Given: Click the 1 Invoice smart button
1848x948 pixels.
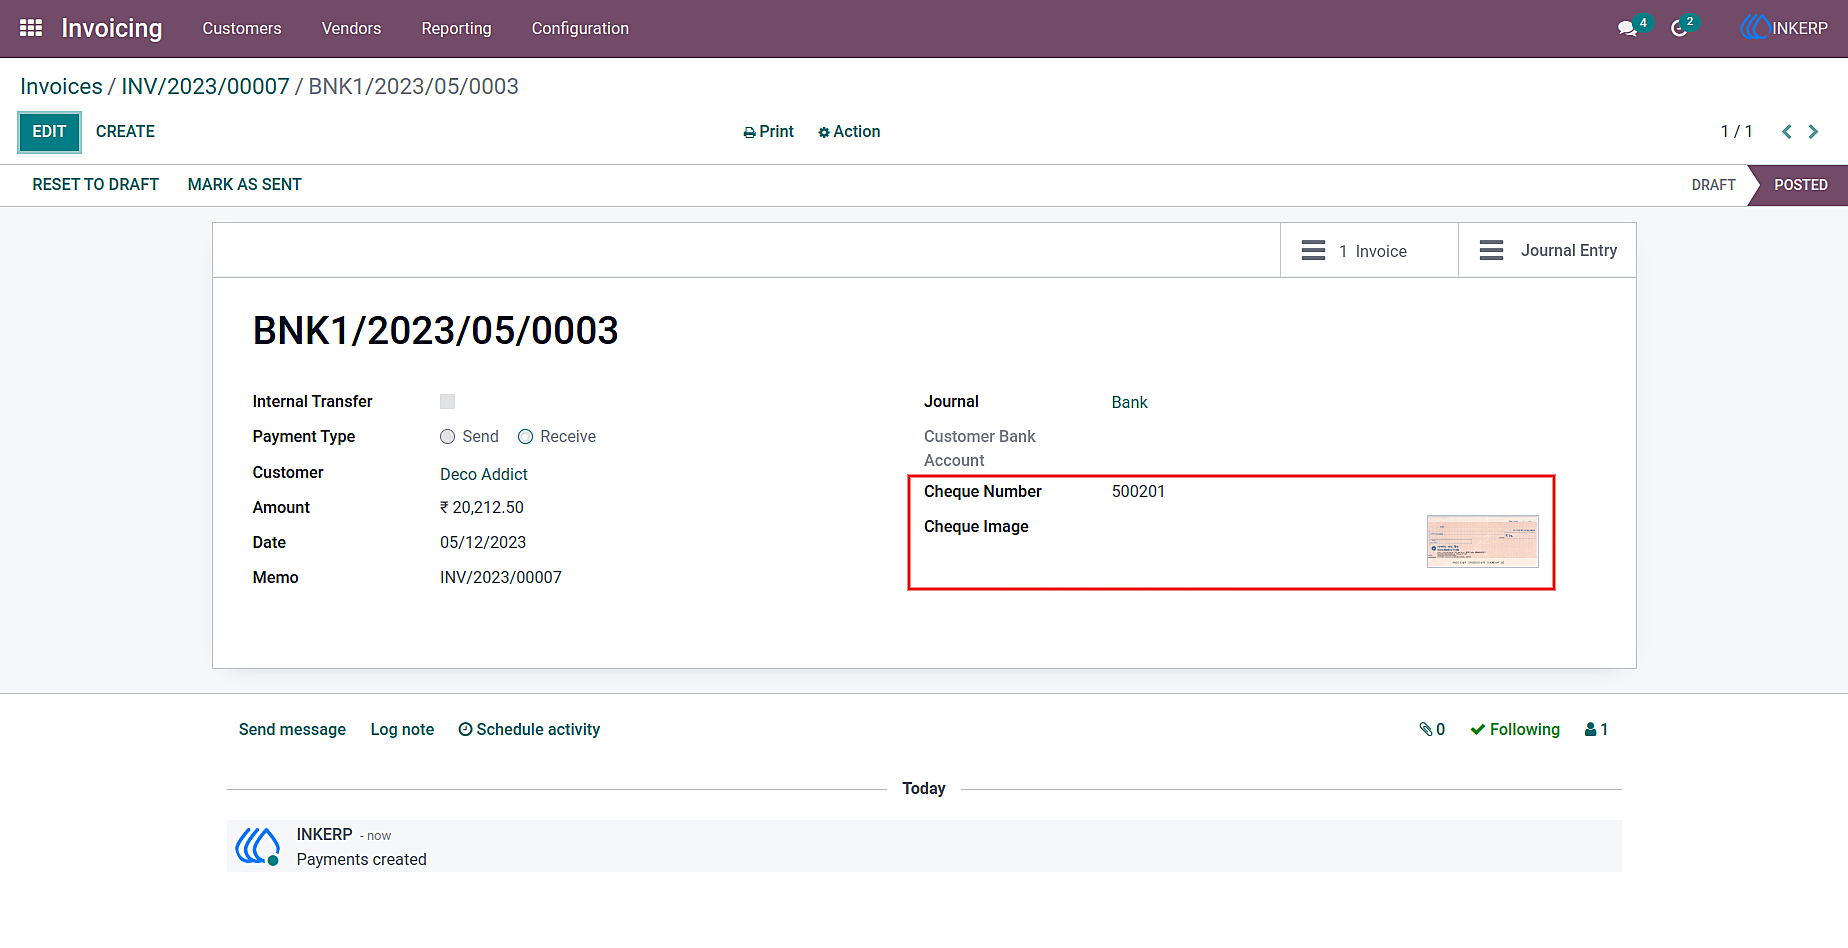Looking at the screenshot, I should pos(1369,251).
